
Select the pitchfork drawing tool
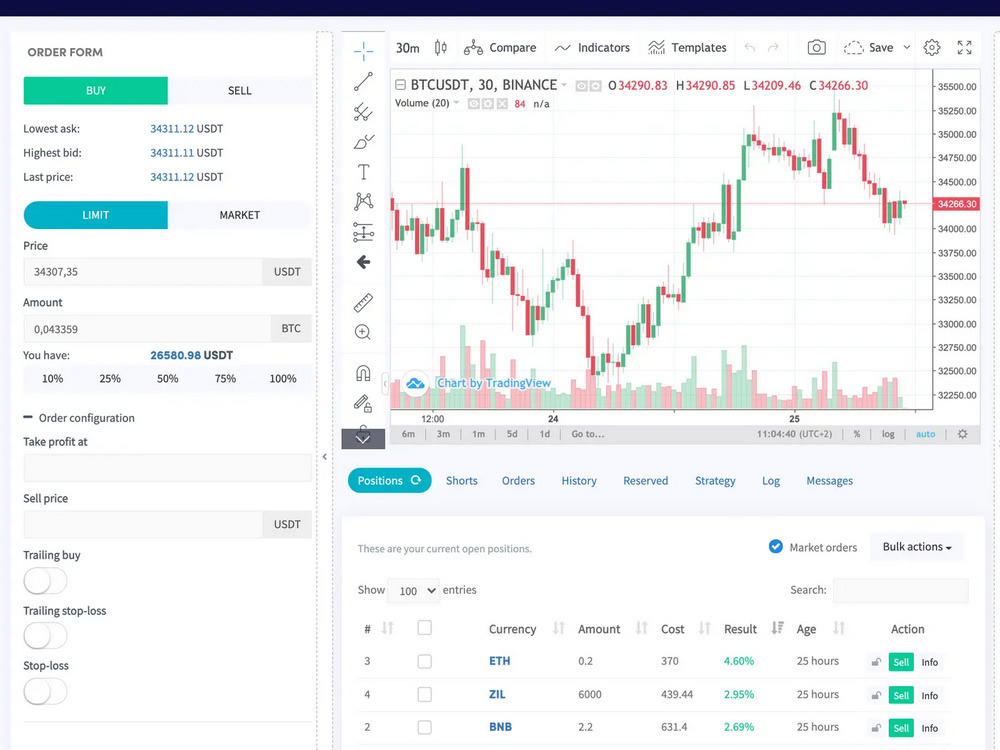point(364,112)
